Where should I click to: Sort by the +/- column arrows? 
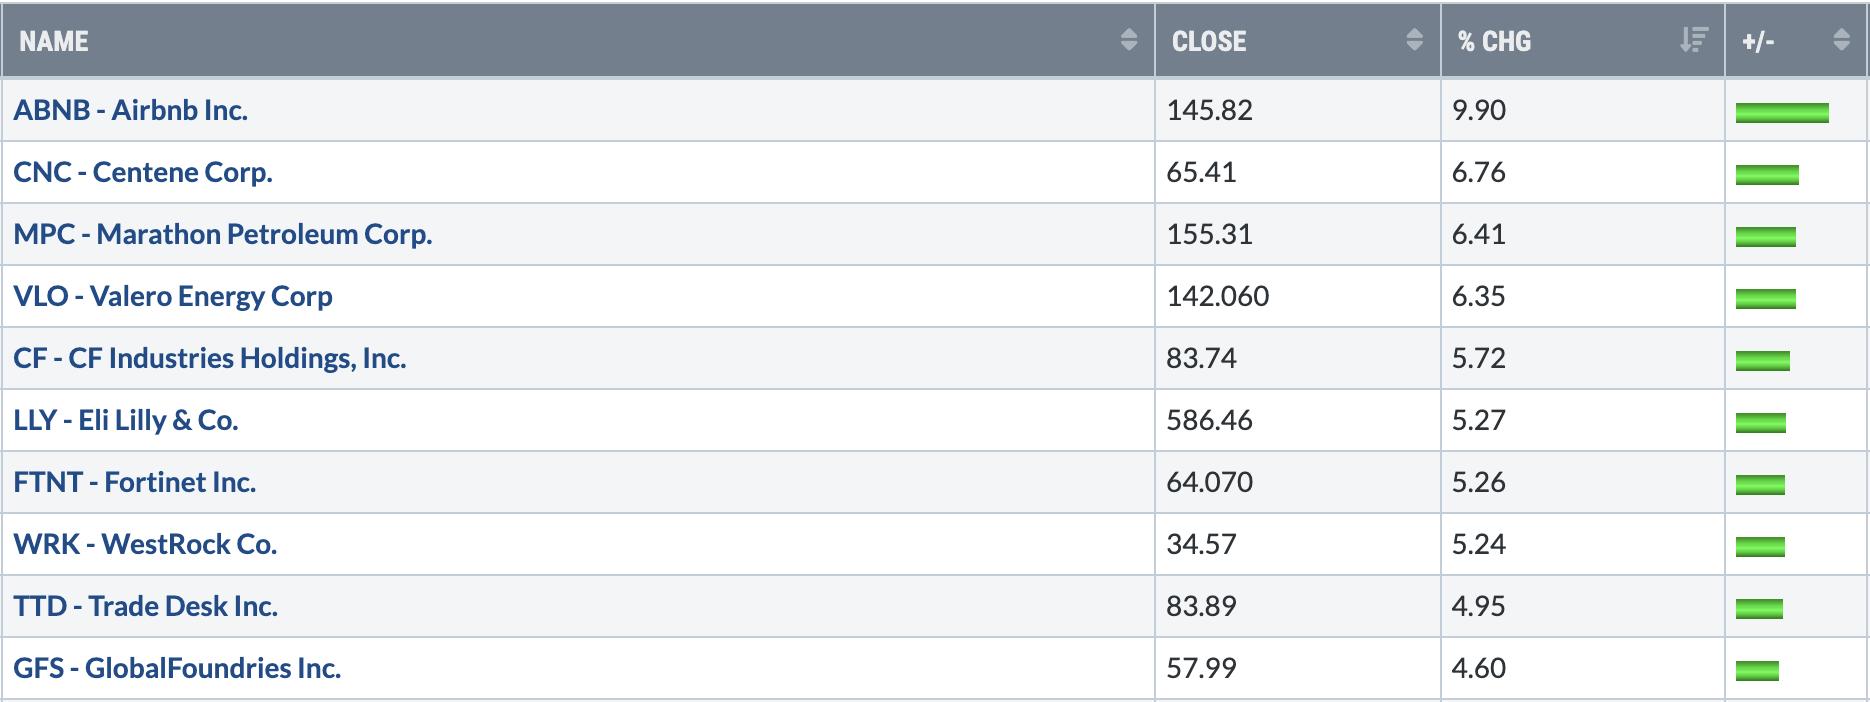tap(1842, 40)
